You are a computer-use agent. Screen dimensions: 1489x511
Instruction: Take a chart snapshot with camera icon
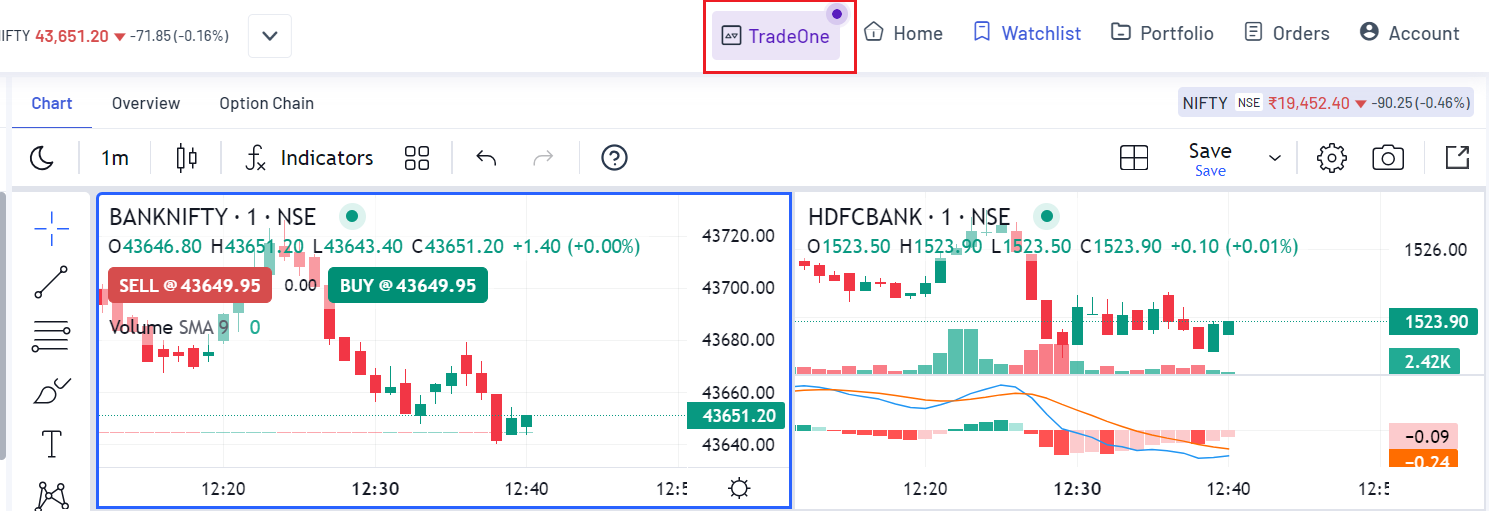pos(1388,158)
